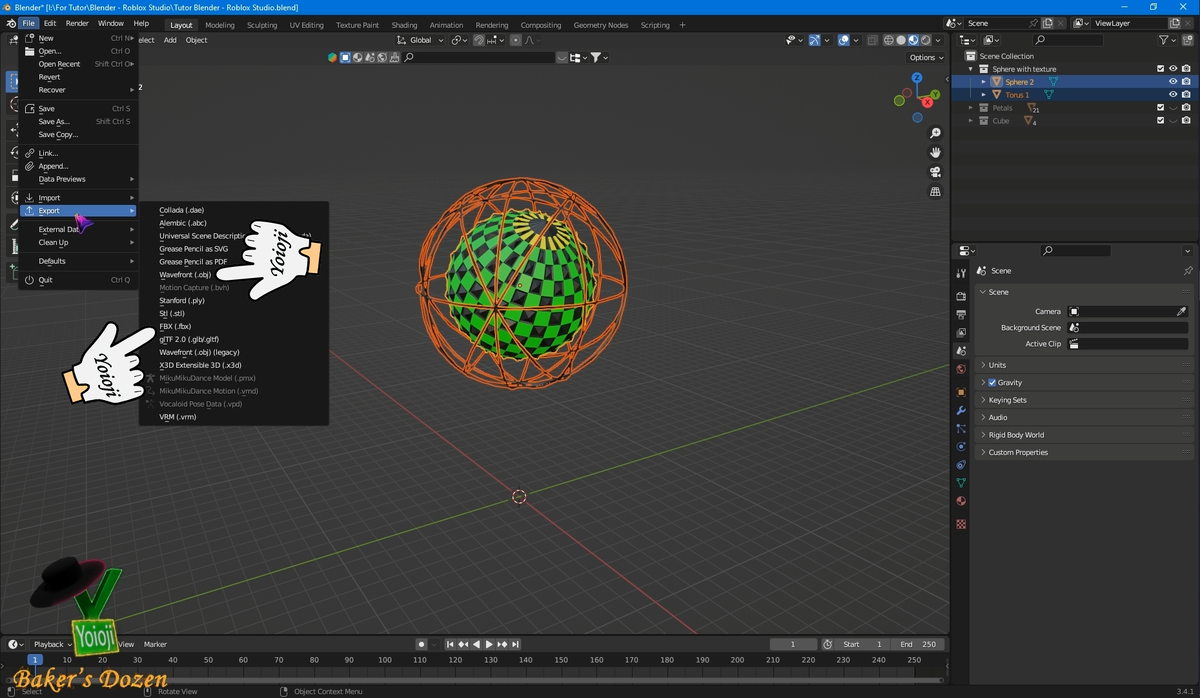Open the Object properties tab icon

(x=961, y=392)
